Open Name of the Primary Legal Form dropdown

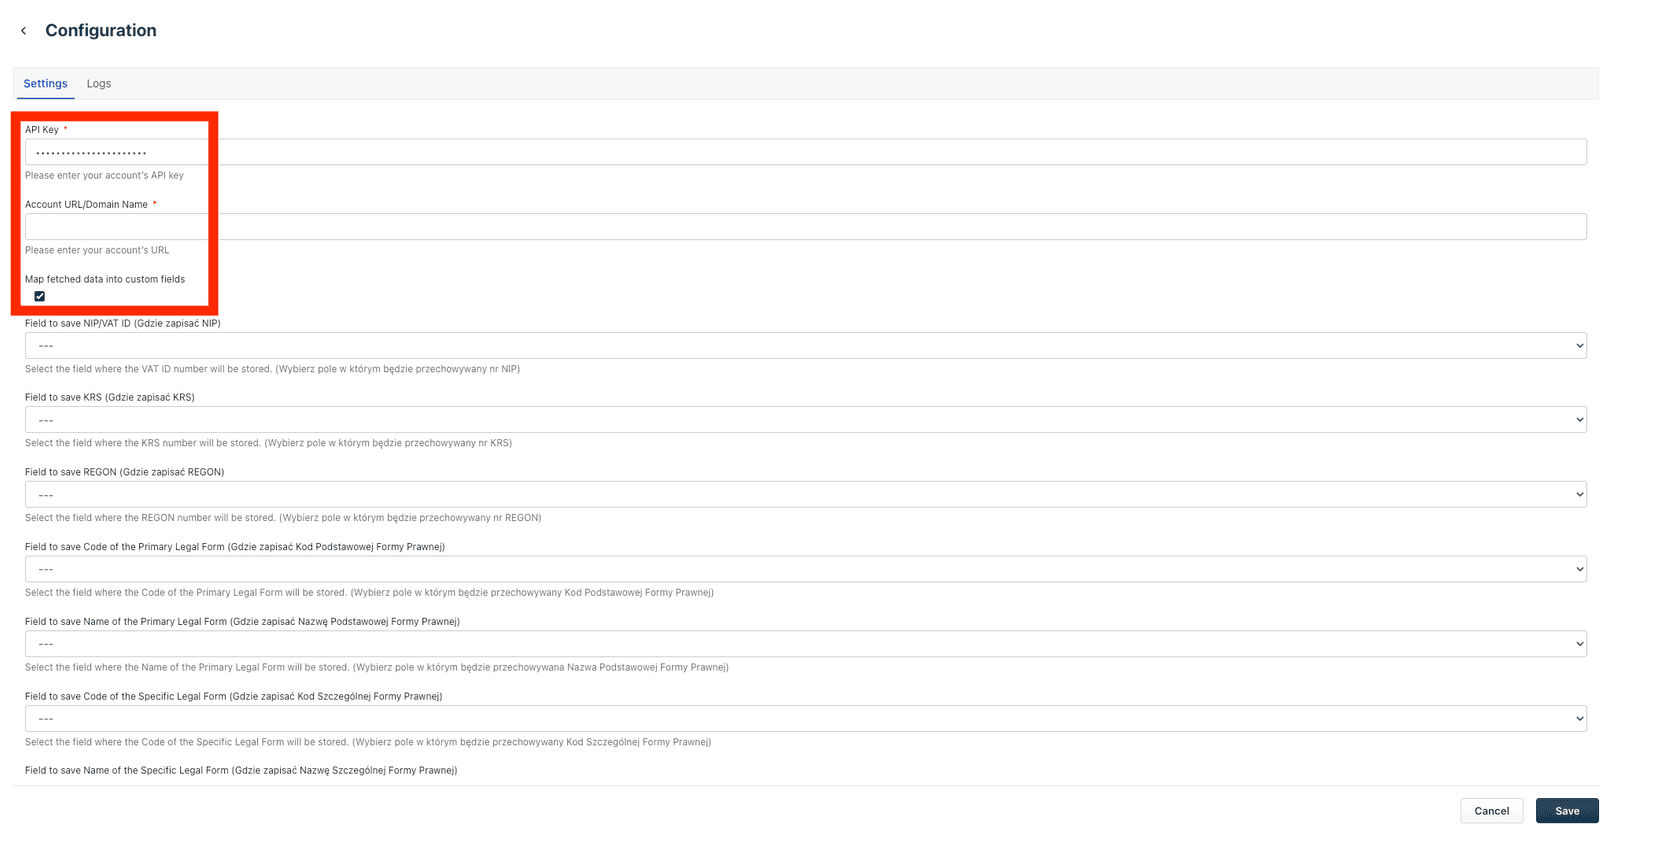[x=805, y=644]
